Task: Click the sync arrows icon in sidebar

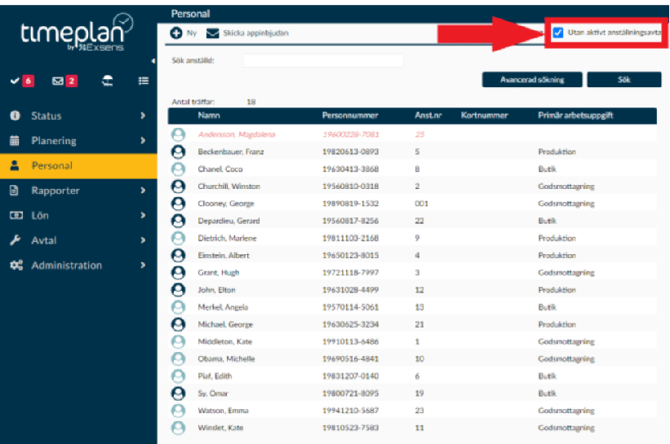Action: coord(105,80)
